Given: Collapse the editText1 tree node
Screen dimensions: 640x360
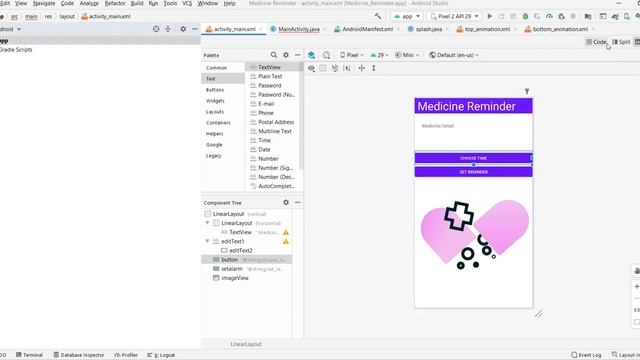Looking at the screenshot, I should tap(207, 241).
